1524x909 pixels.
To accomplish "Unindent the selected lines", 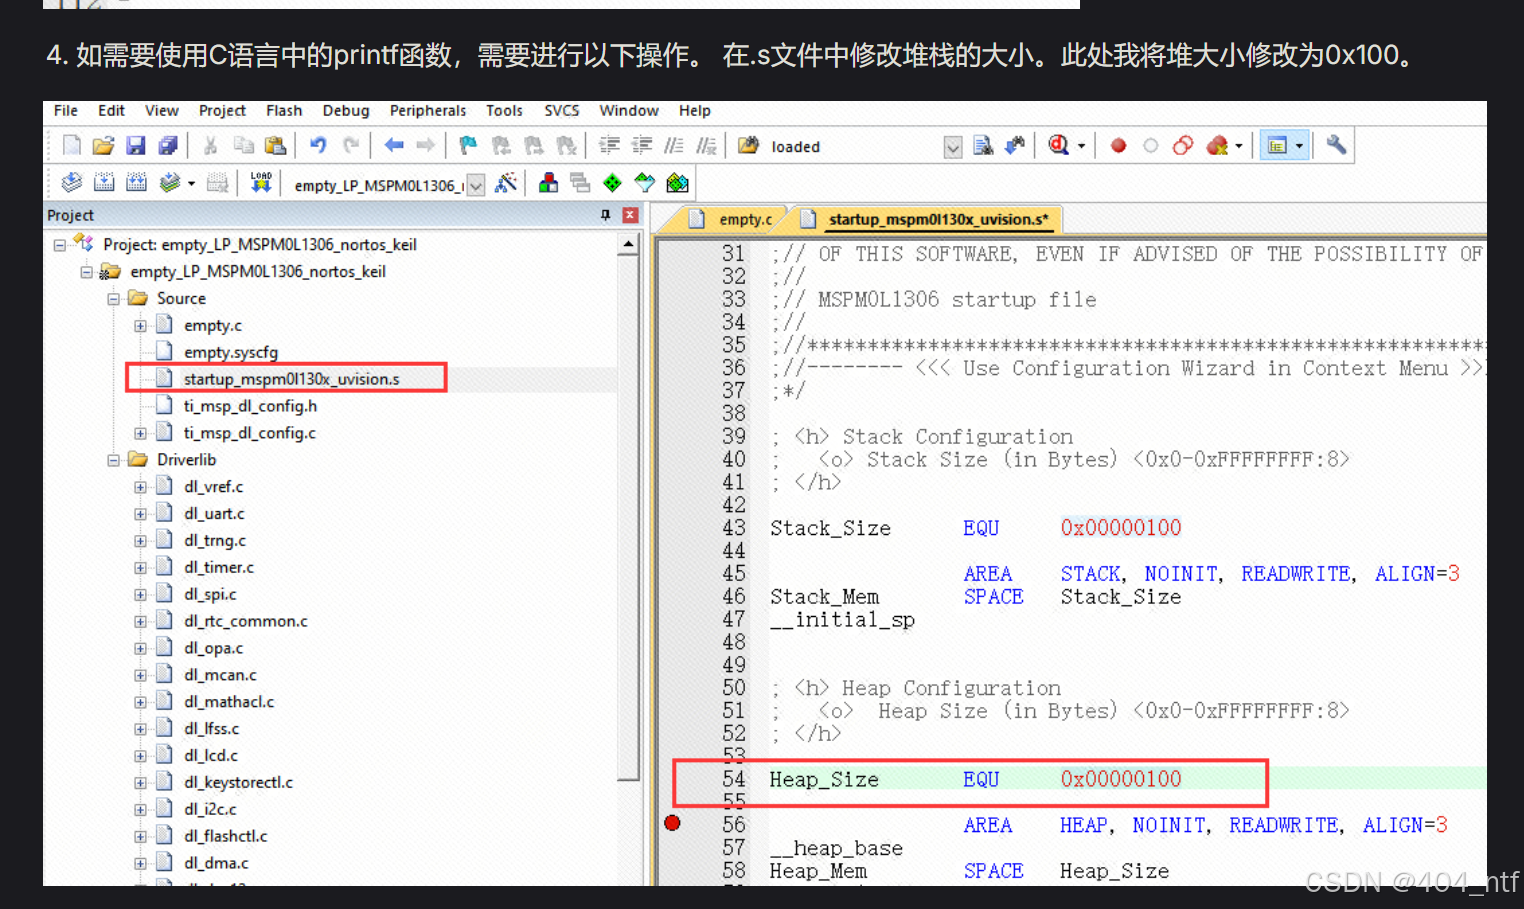I will [641, 146].
